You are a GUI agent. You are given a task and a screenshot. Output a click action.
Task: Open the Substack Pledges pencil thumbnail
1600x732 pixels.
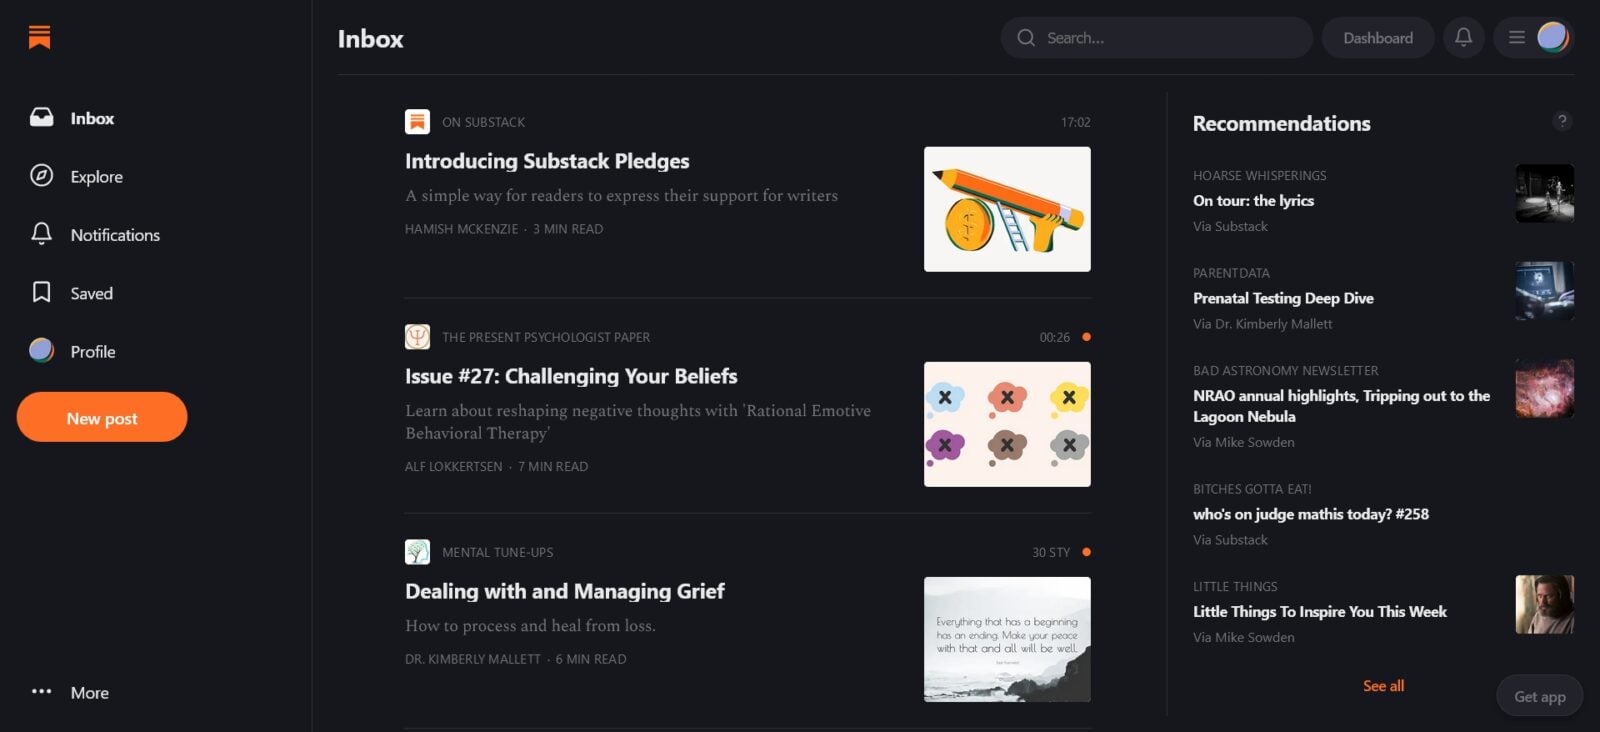[x=1007, y=209]
